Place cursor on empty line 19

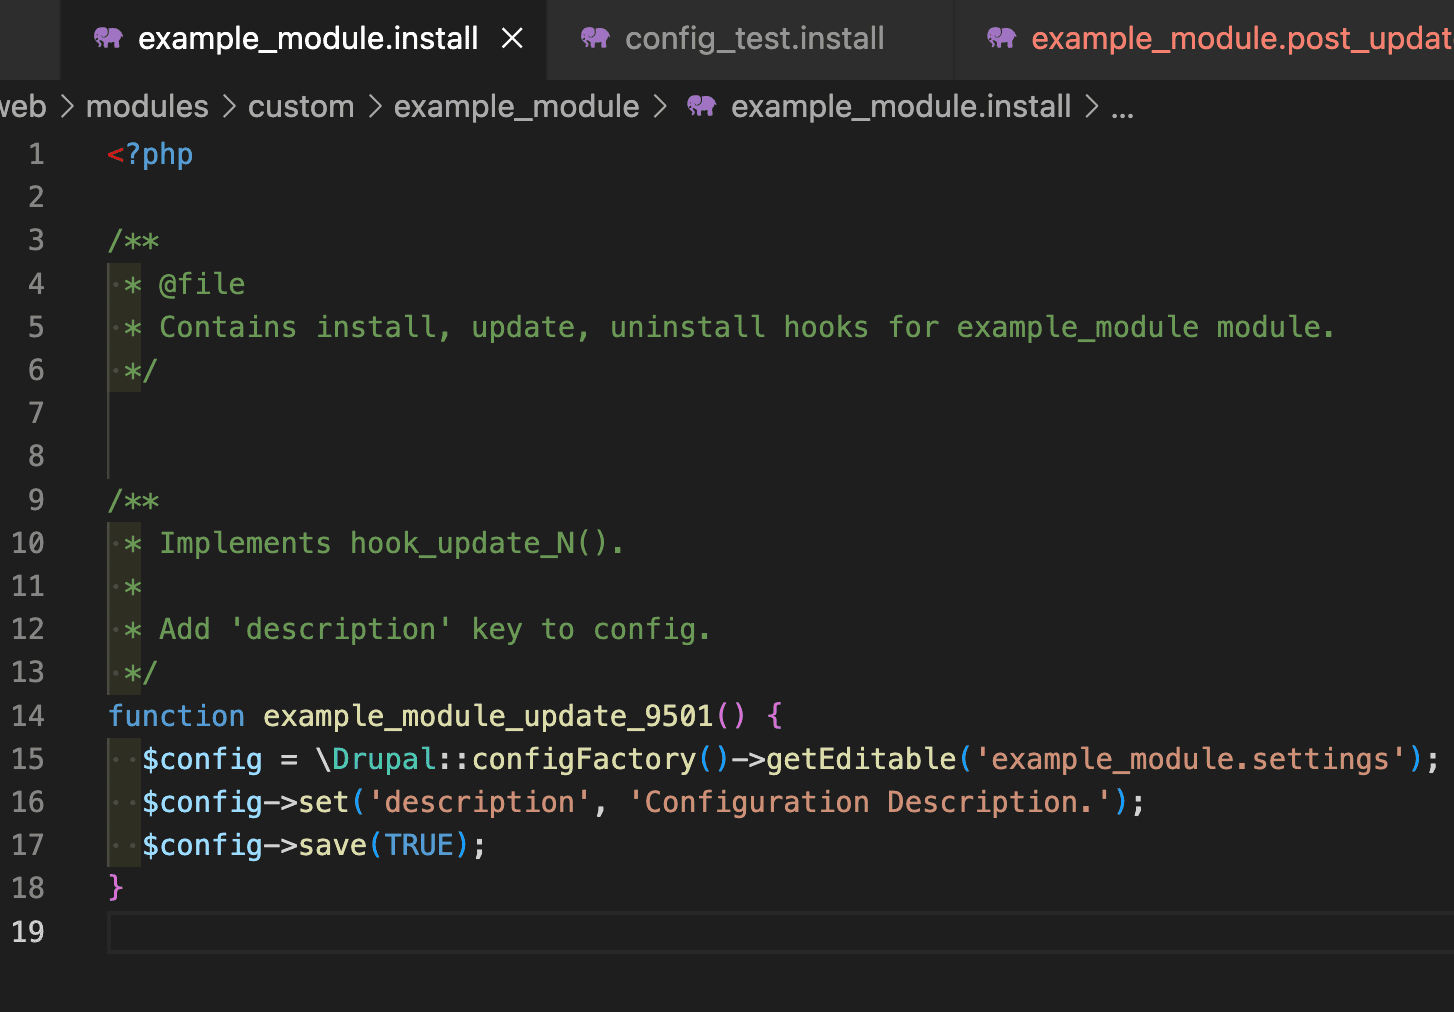click(x=600, y=932)
